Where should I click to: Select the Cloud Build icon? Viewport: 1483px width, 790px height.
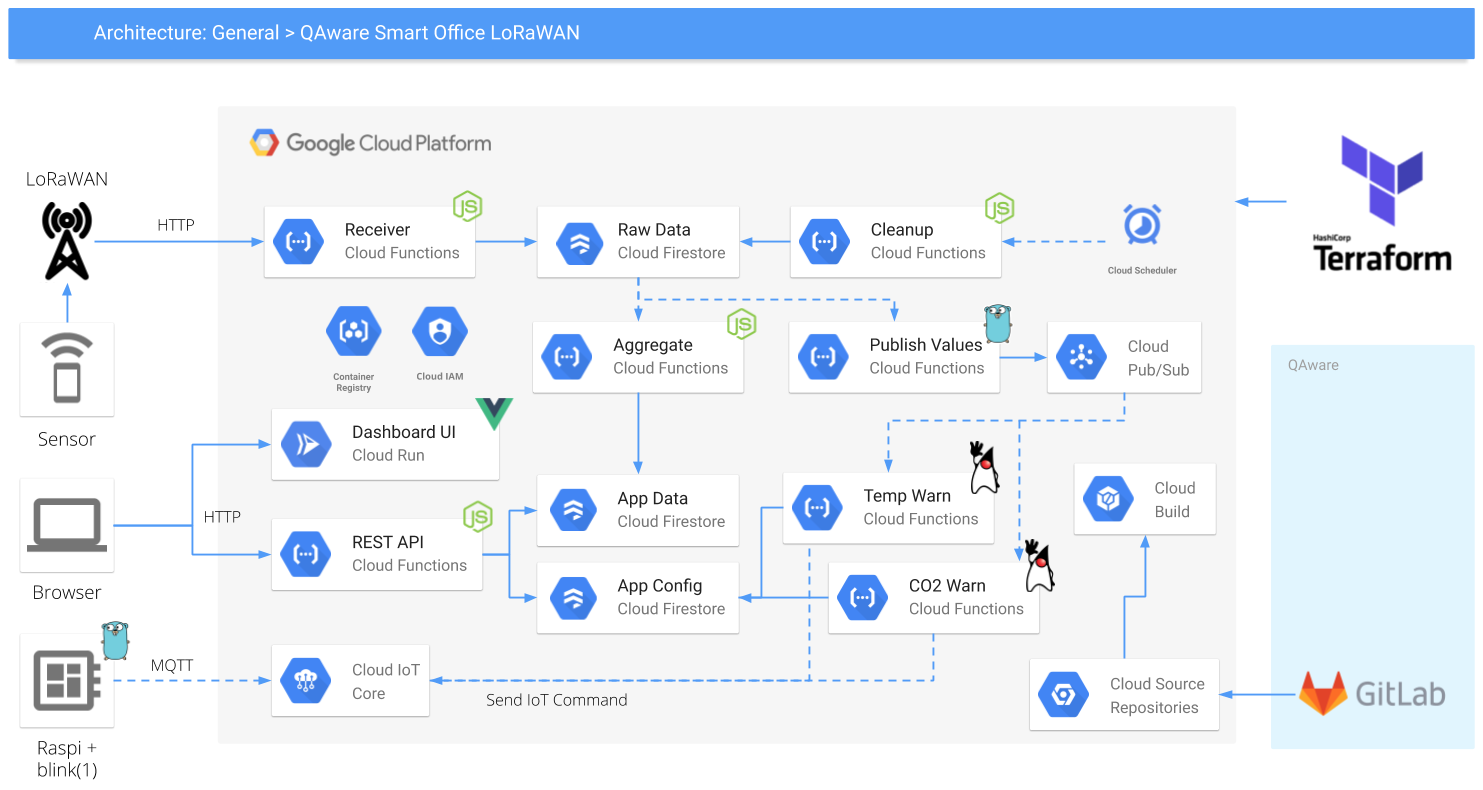1106,498
